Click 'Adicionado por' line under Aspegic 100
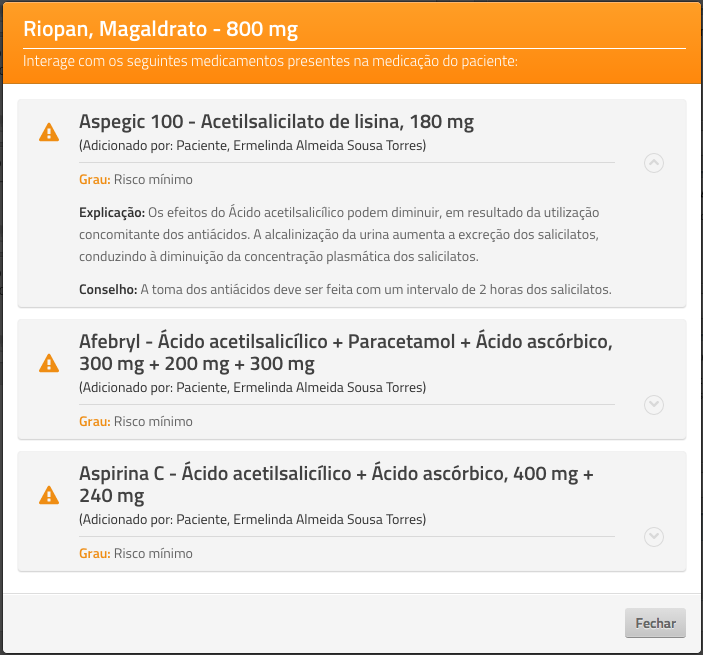 coord(252,146)
